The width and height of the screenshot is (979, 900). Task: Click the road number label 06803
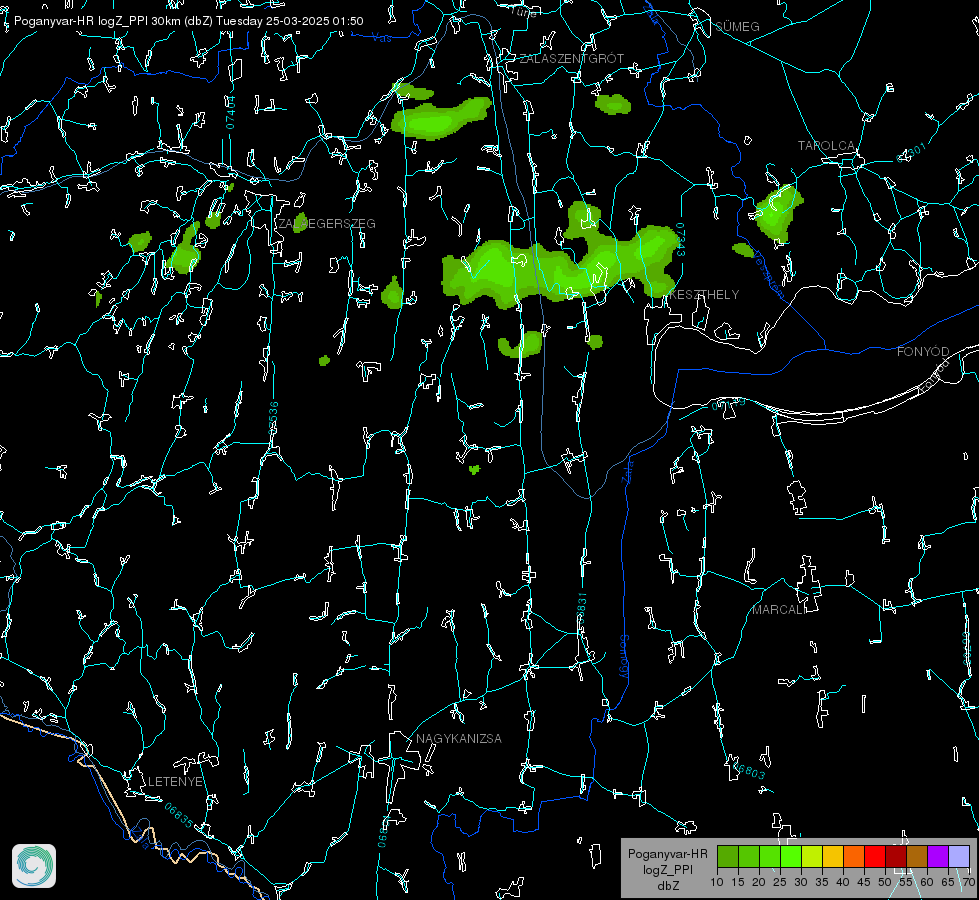click(x=750, y=771)
